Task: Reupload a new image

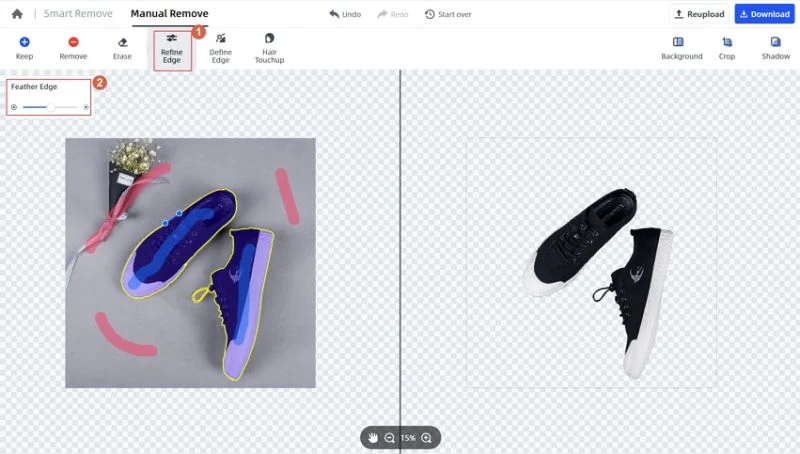Action: pos(699,14)
